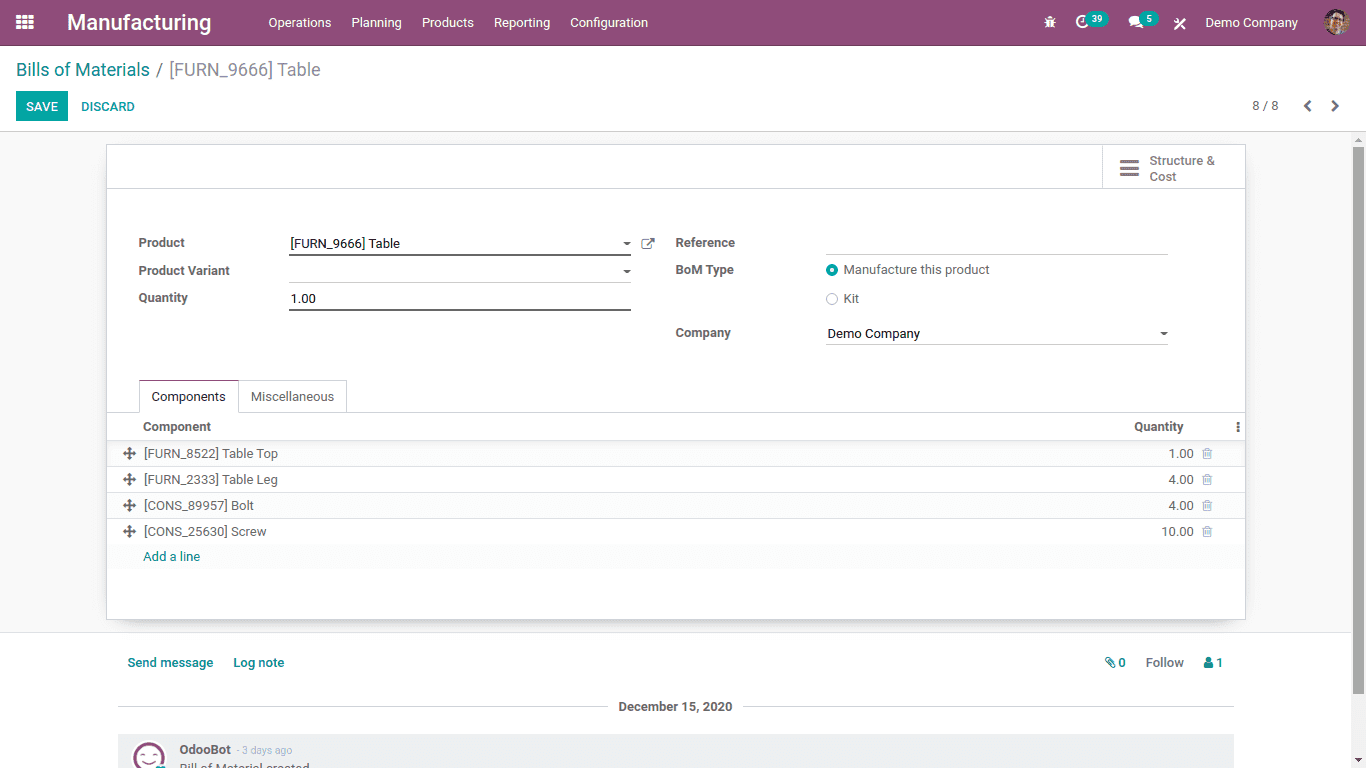Click the debug bug icon
1366x768 pixels.
1050,22
